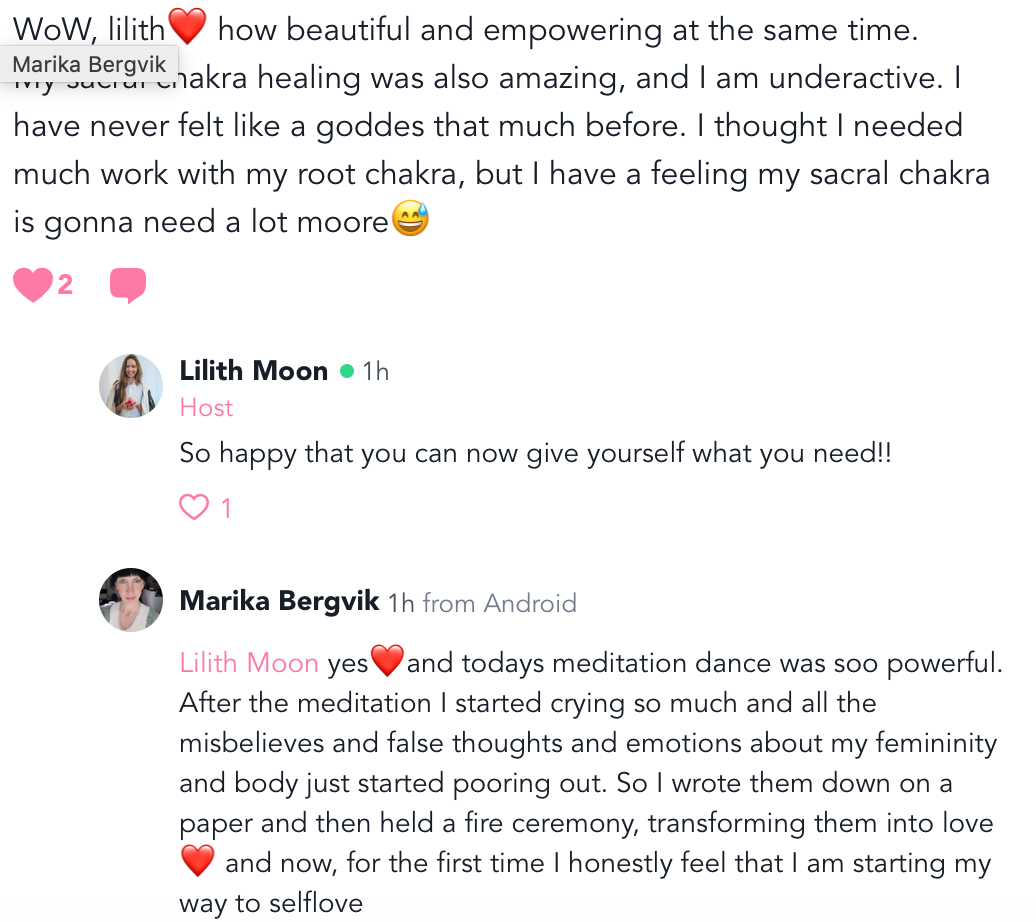Like the main post with the pink heart
The height and width of the screenshot is (922, 1036).
coord(32,286)
